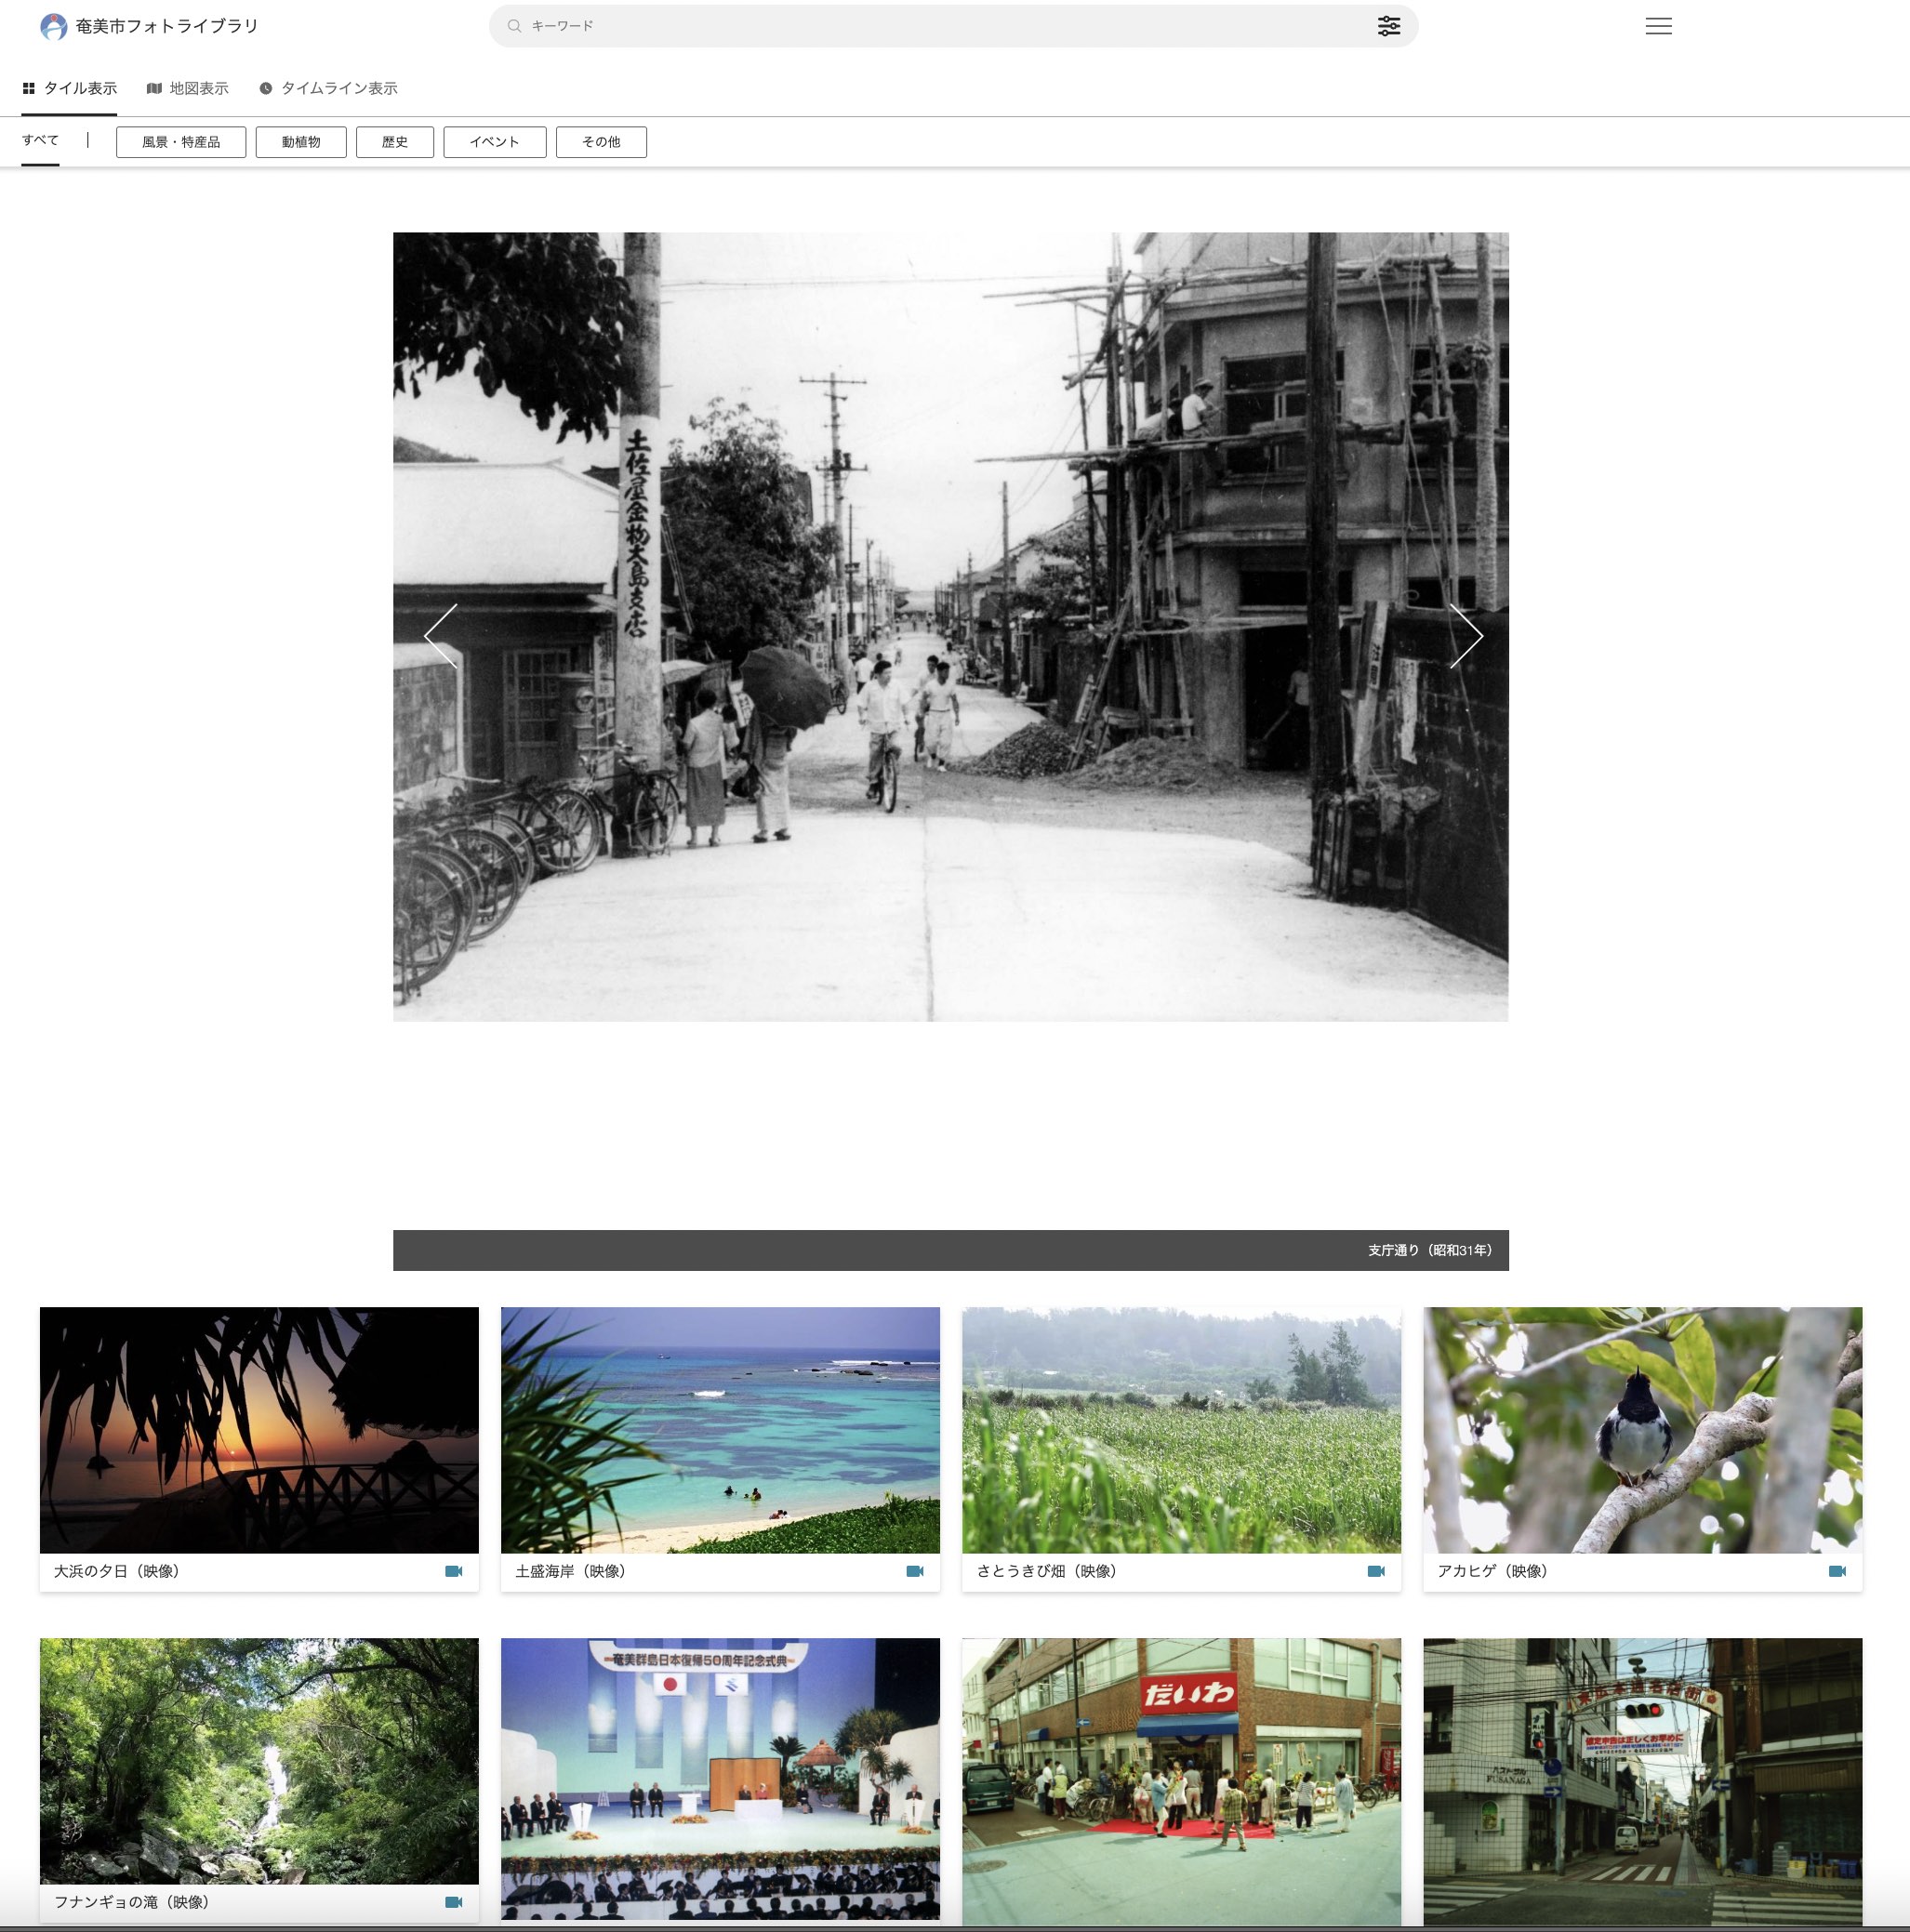1910x1932 pixels.
Task: Click the video icon on 土盛海岸 tile
Action: coord(915,1571)
